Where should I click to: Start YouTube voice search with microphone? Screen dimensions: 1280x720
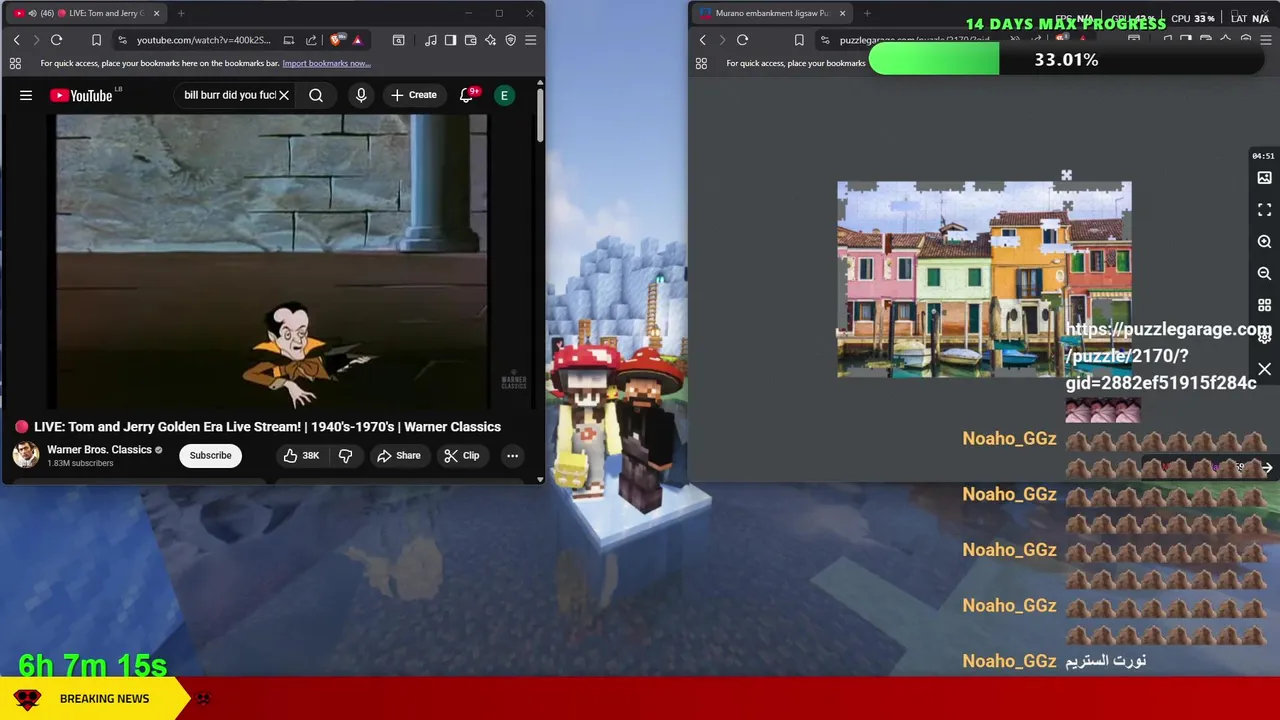click(x=361, y=95)
